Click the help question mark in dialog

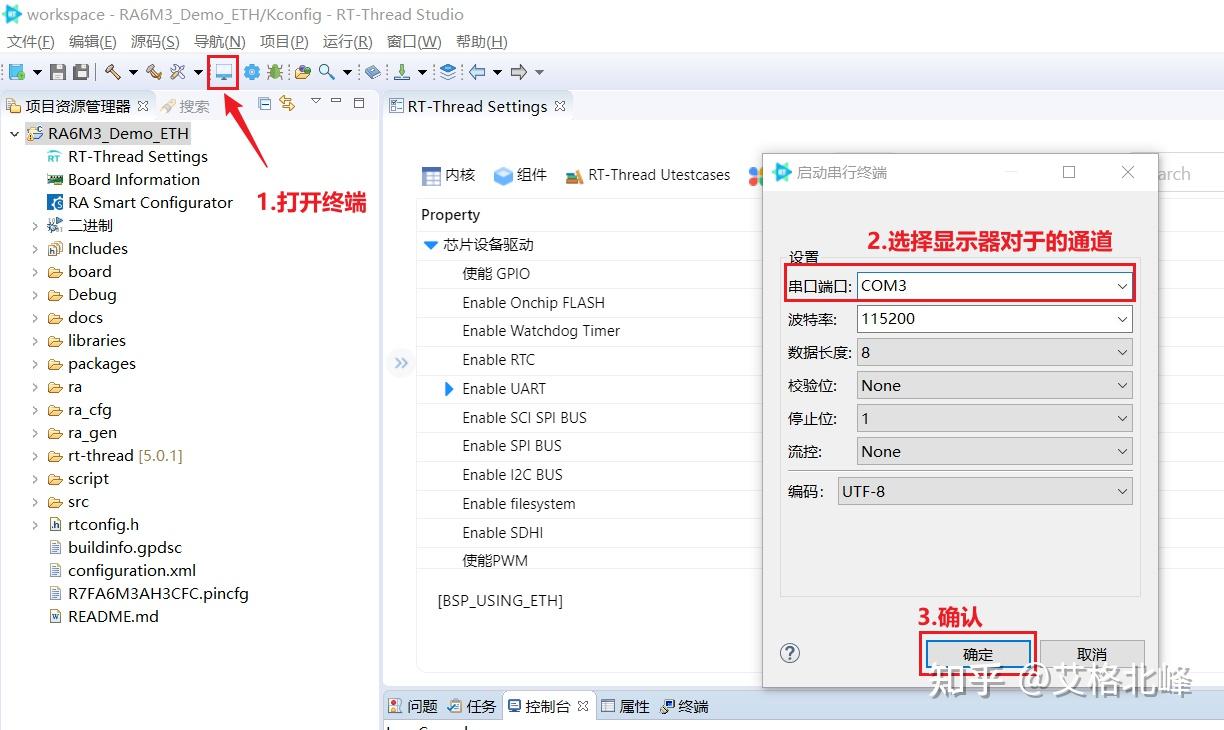[x=790, y=653]
